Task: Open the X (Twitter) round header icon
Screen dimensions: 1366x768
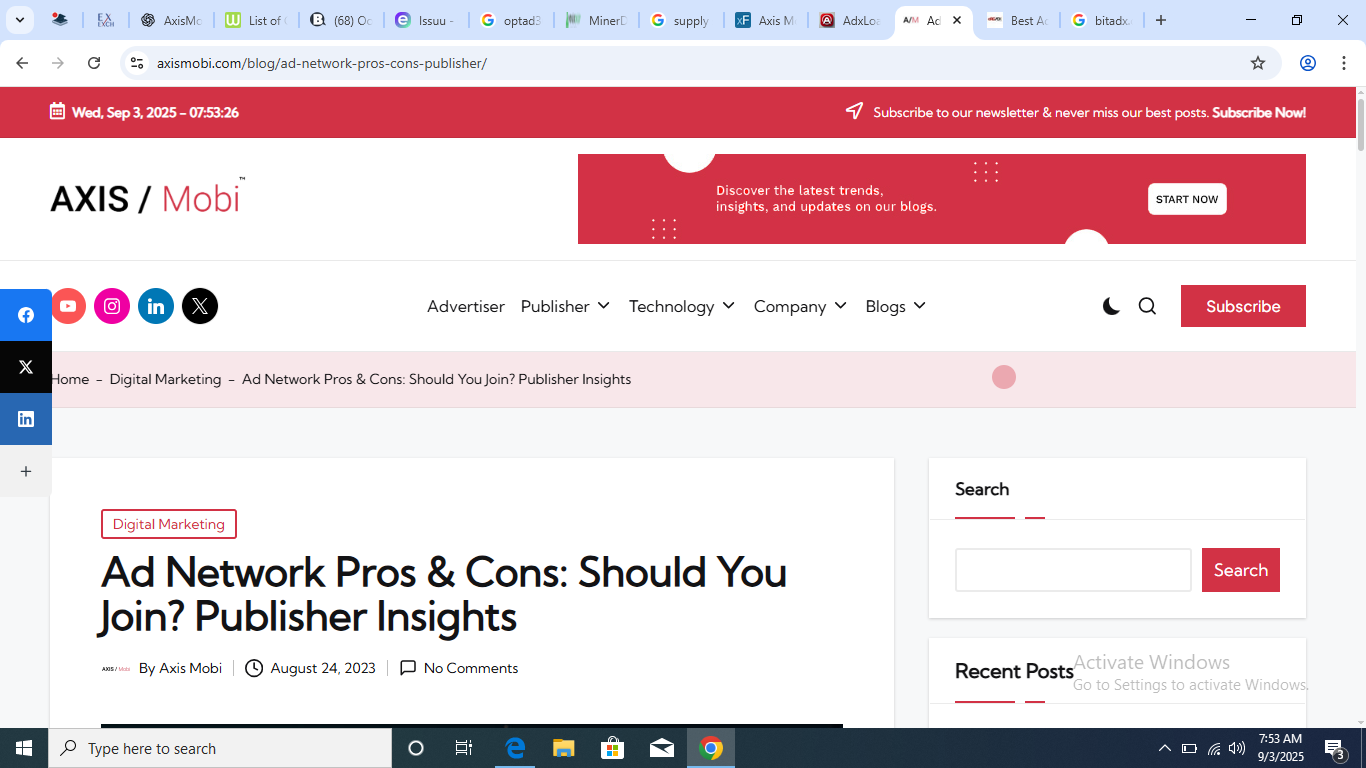Action: pos(200,306)
